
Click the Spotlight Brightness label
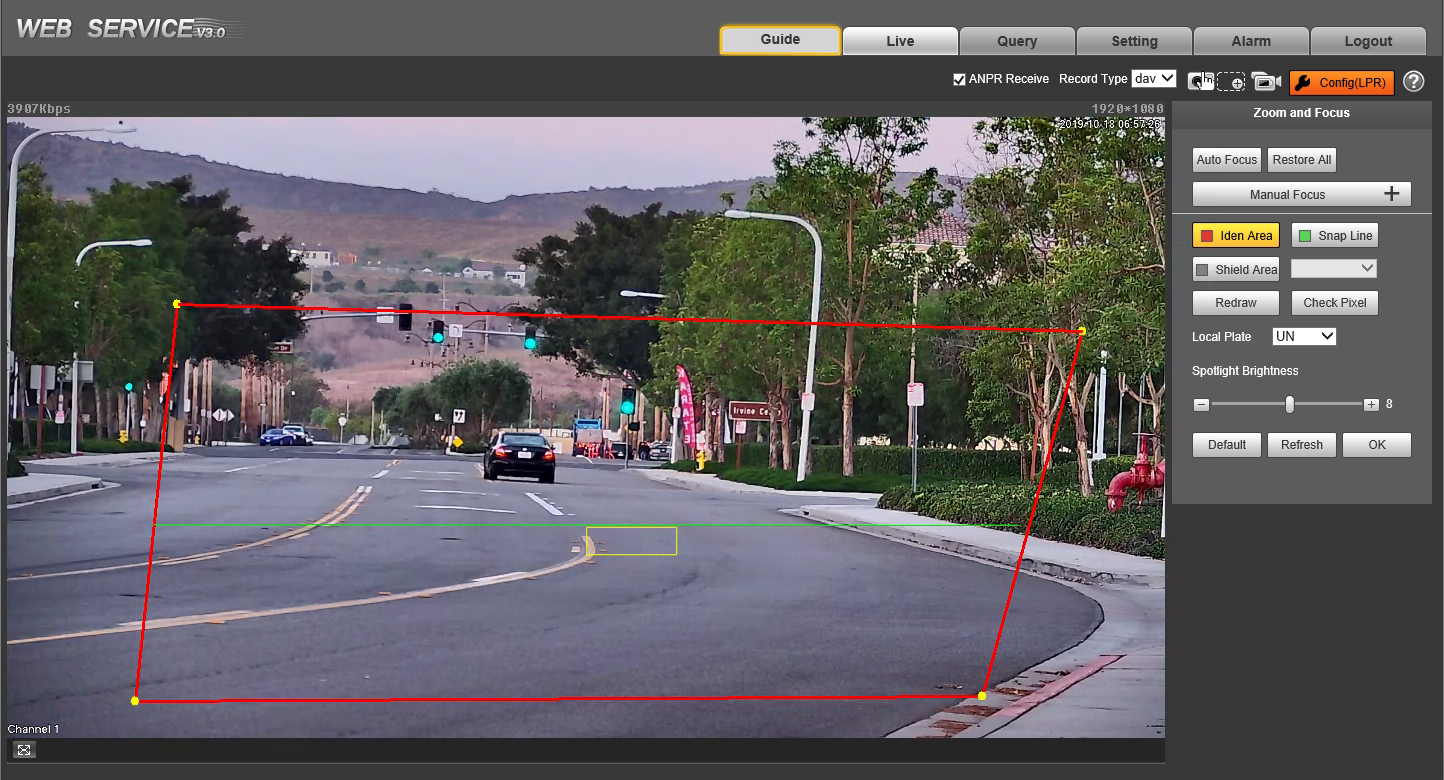coord(1245,371)
